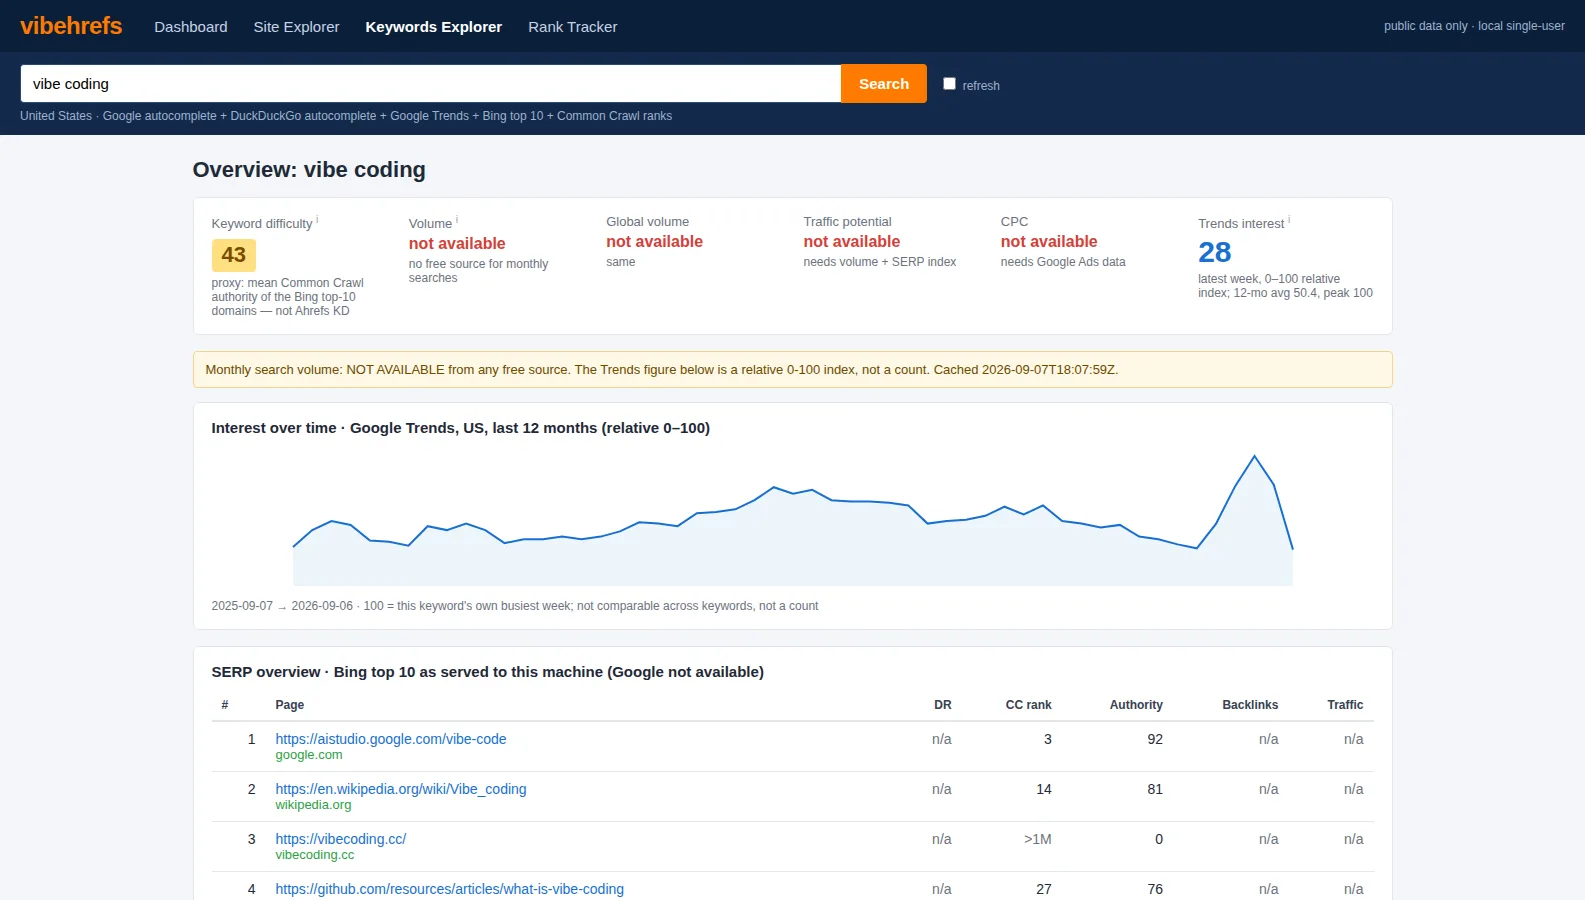
Task: Select the Keywords Explorer tab
Action: (433, 27)
